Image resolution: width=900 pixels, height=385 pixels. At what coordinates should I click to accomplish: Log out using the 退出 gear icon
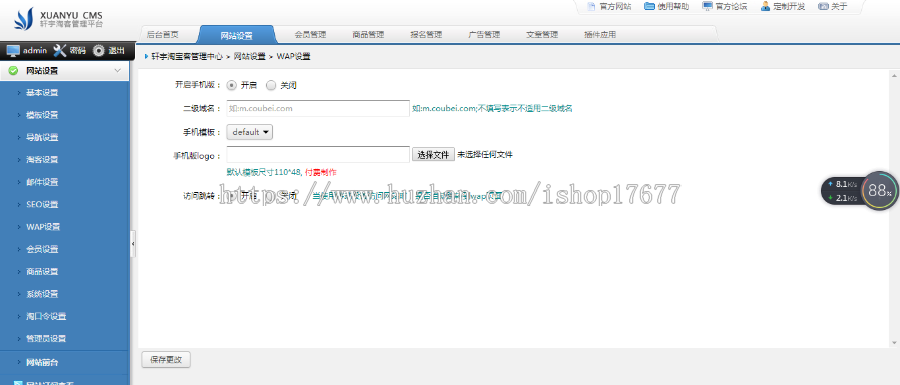click(99, 50)
